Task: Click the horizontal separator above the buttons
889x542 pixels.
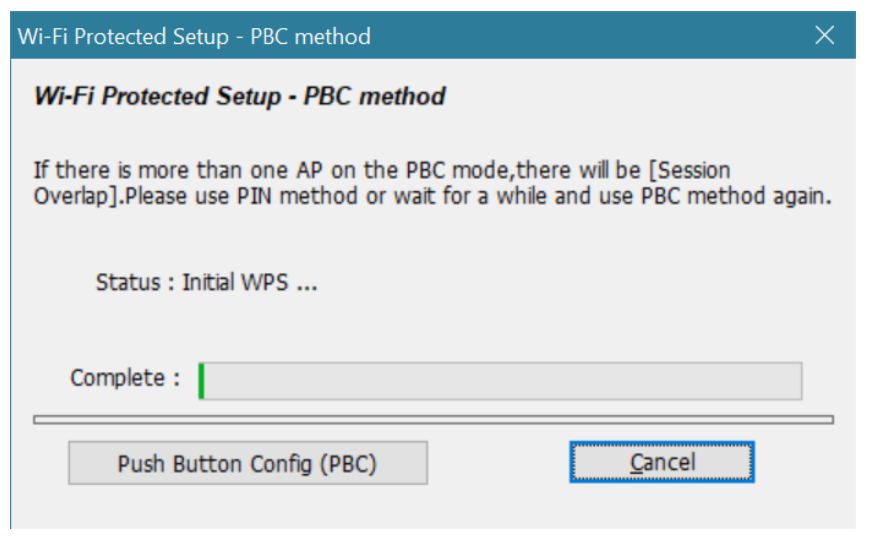Action: click(x=433, y=419)
